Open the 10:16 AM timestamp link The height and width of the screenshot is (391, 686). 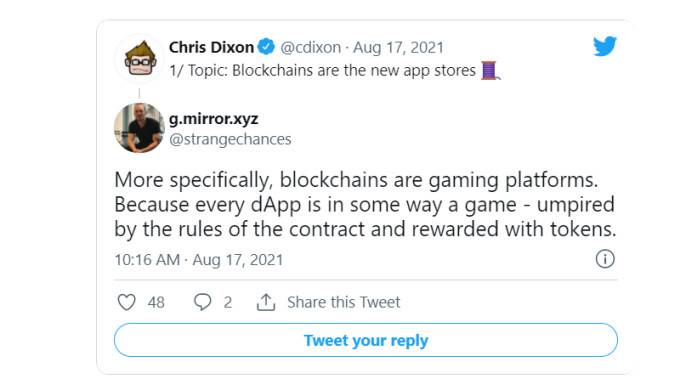pos(199,260)
